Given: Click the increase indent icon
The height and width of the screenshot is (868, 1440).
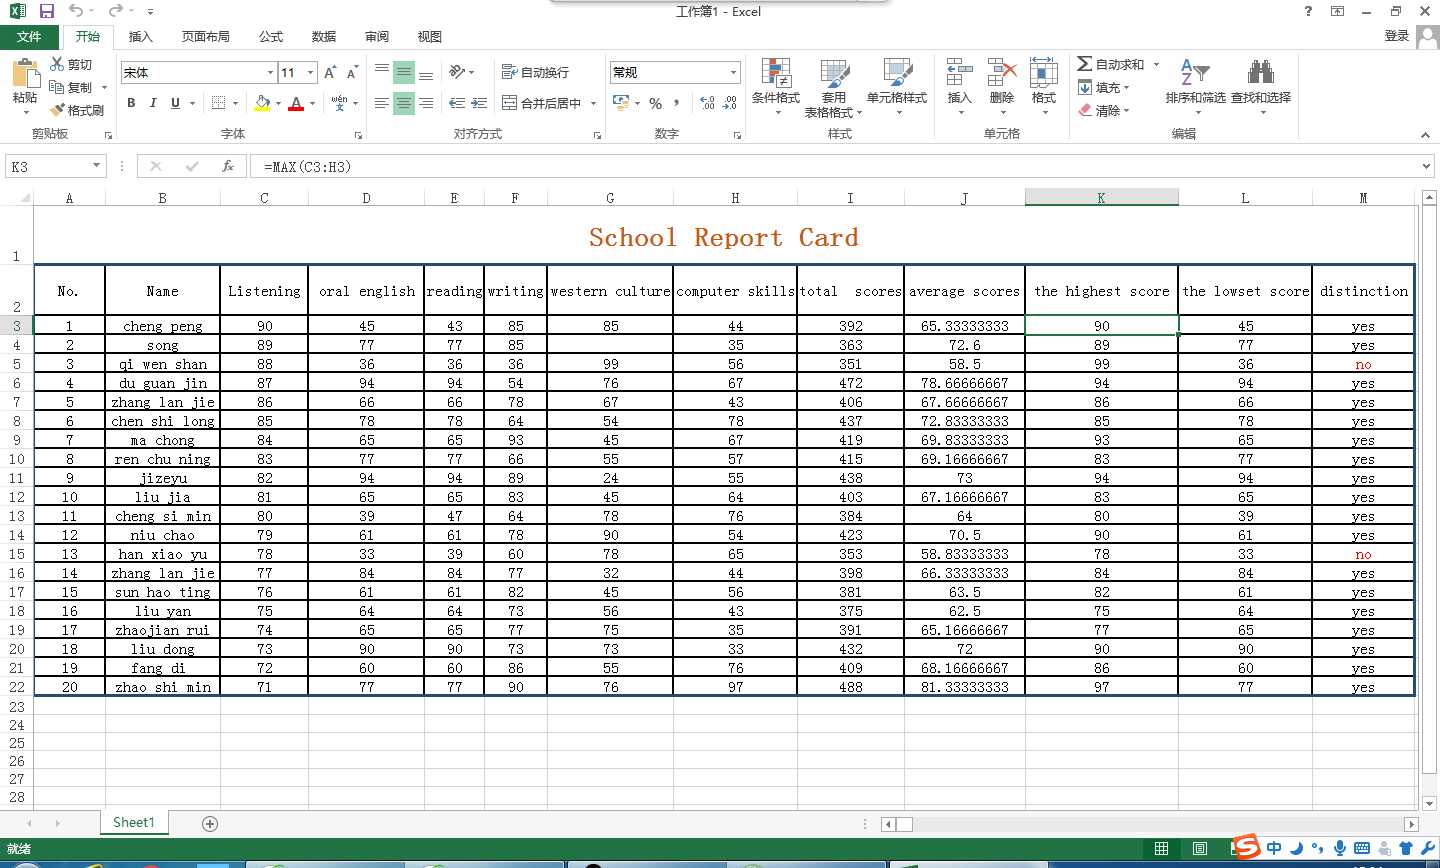Looking at the screenshot, I should click(x=479, y=103).
